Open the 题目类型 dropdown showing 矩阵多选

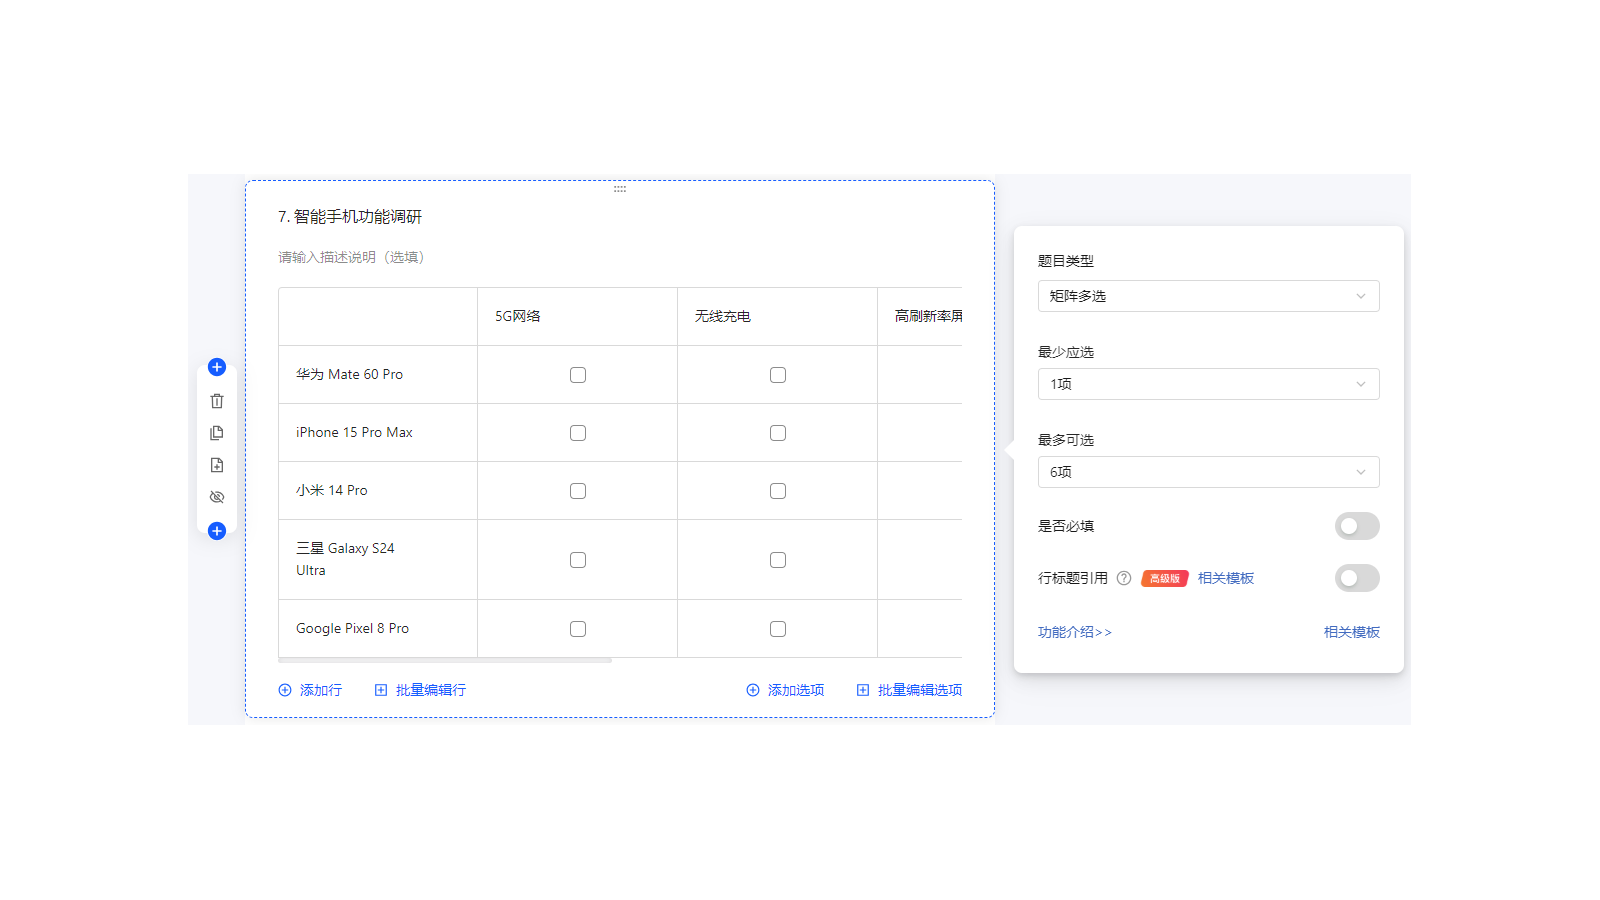pyautogui.click(x=1208, y=296)
